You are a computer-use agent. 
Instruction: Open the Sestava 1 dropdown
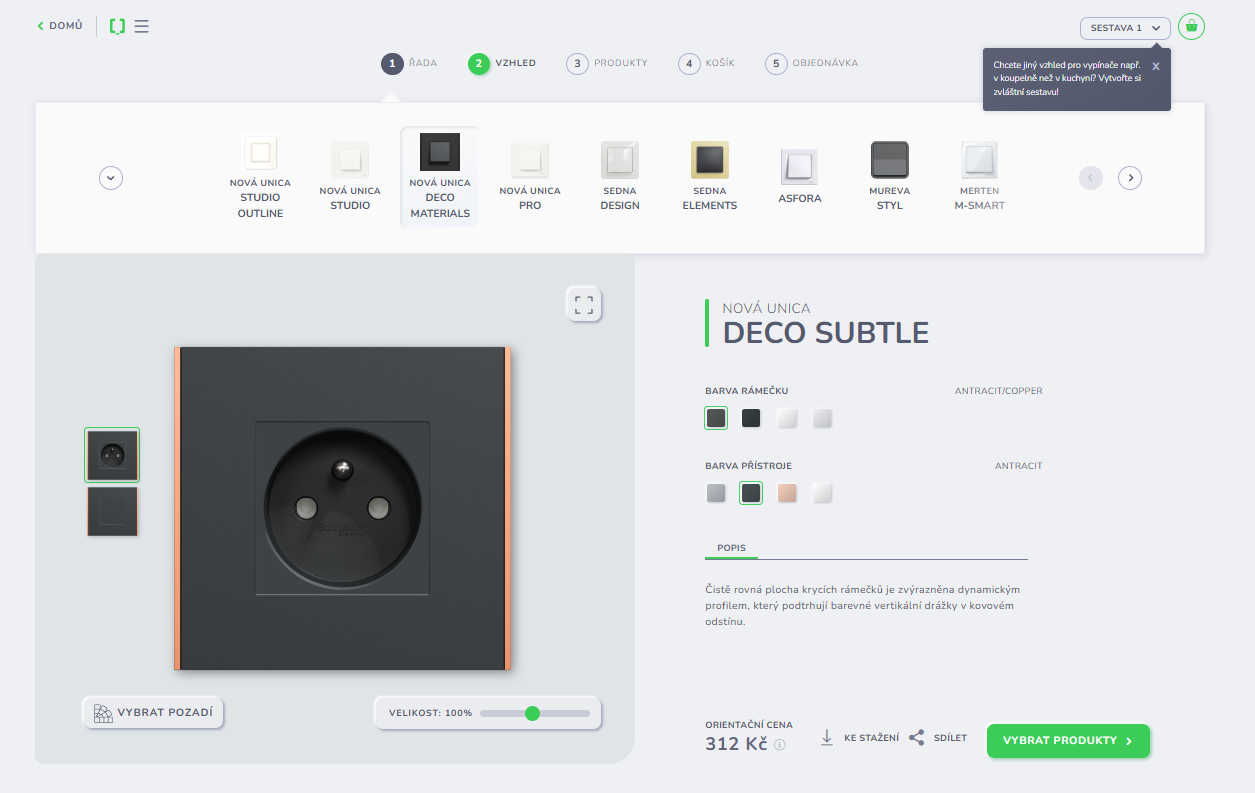tap(1124, 28)
